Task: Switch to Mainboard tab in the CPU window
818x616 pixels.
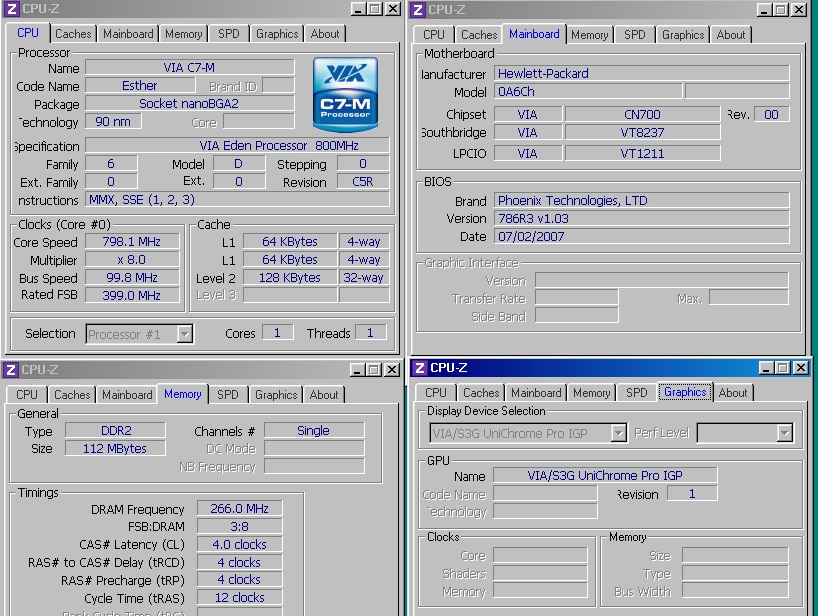Action: pyautogui.click(x=128, y=34)
